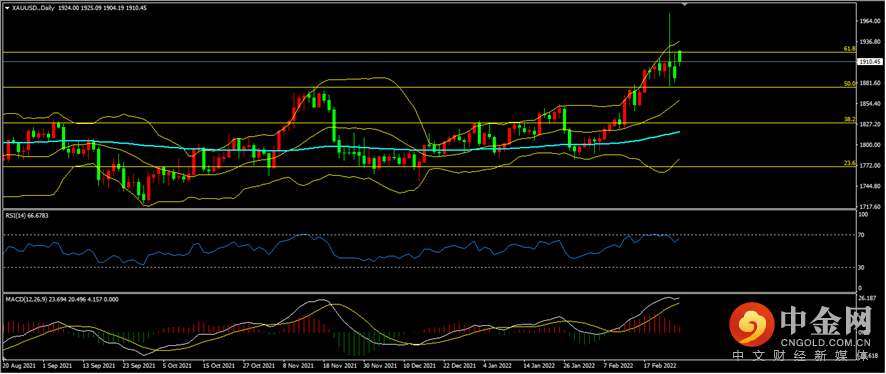Screen dimensions: 886x374
Task: Click the RSI scale 100 label
Action: point(864,216)
